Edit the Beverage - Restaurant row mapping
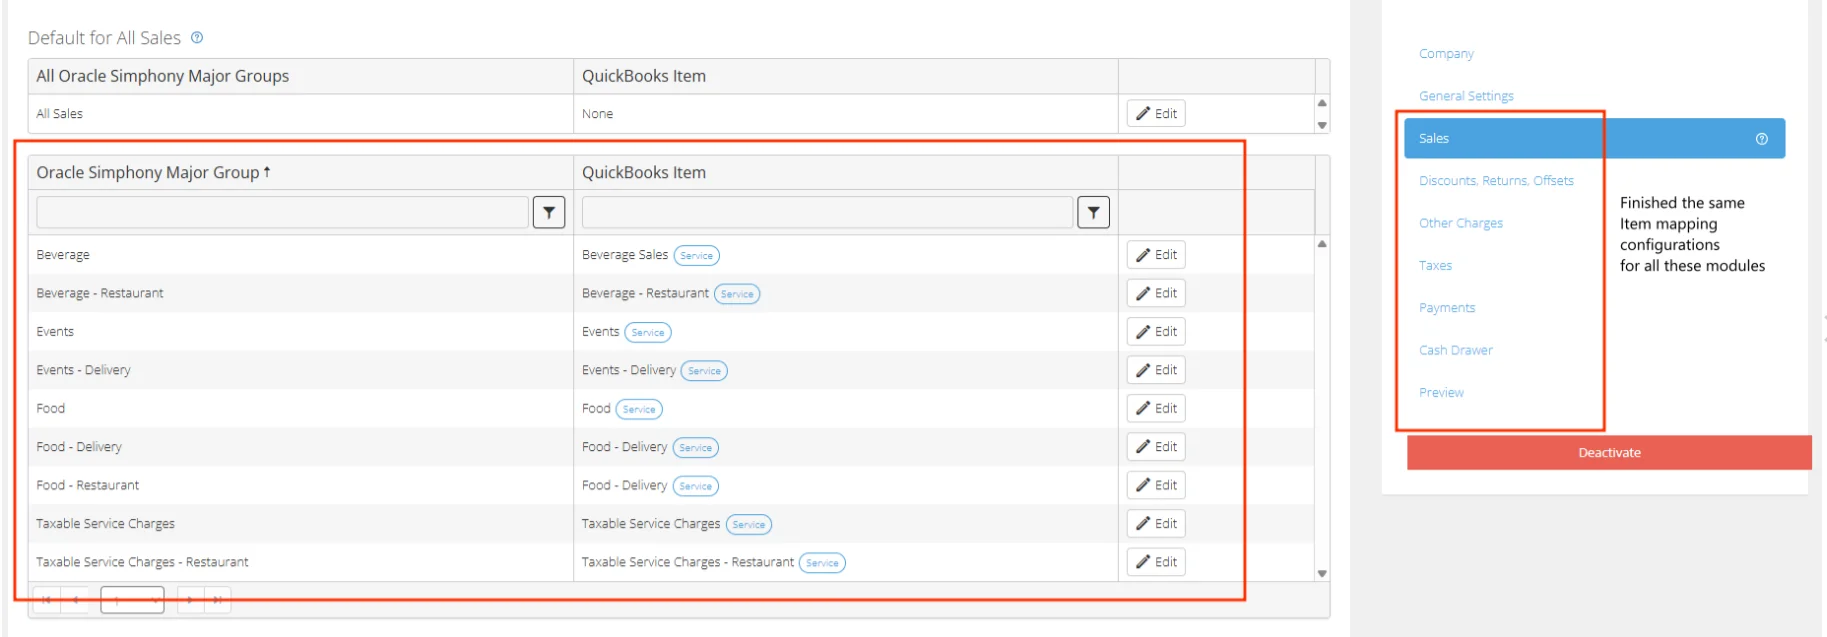 click(x=1156, y=293)
